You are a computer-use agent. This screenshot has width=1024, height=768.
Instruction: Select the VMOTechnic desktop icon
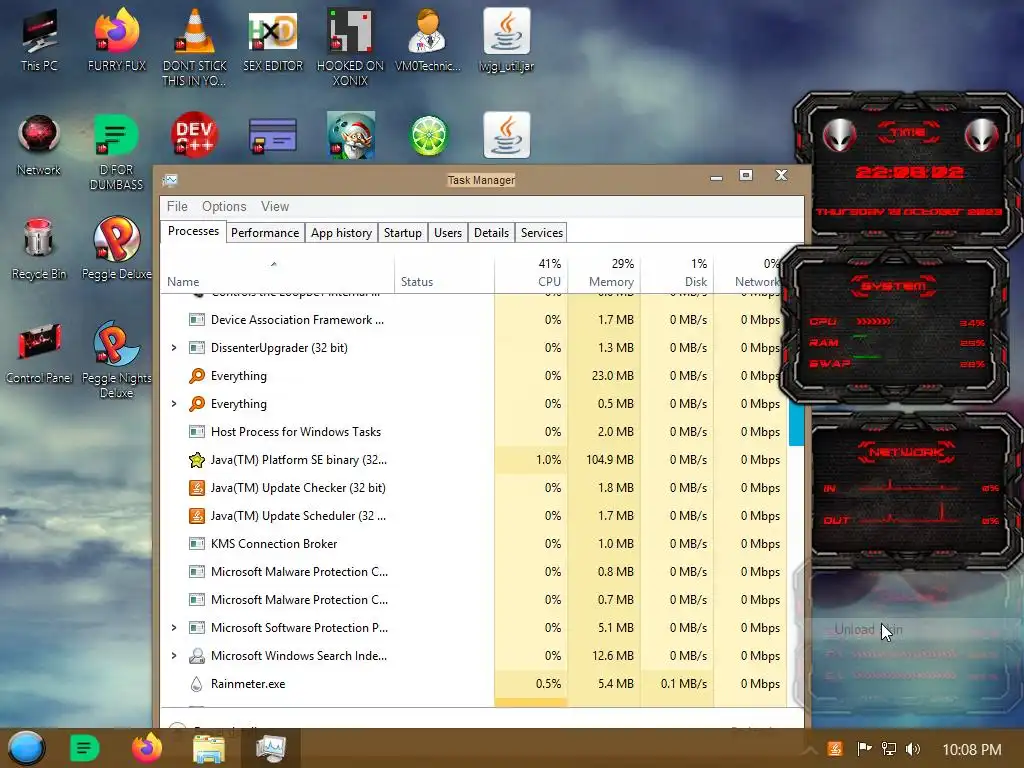coord(428,40)
